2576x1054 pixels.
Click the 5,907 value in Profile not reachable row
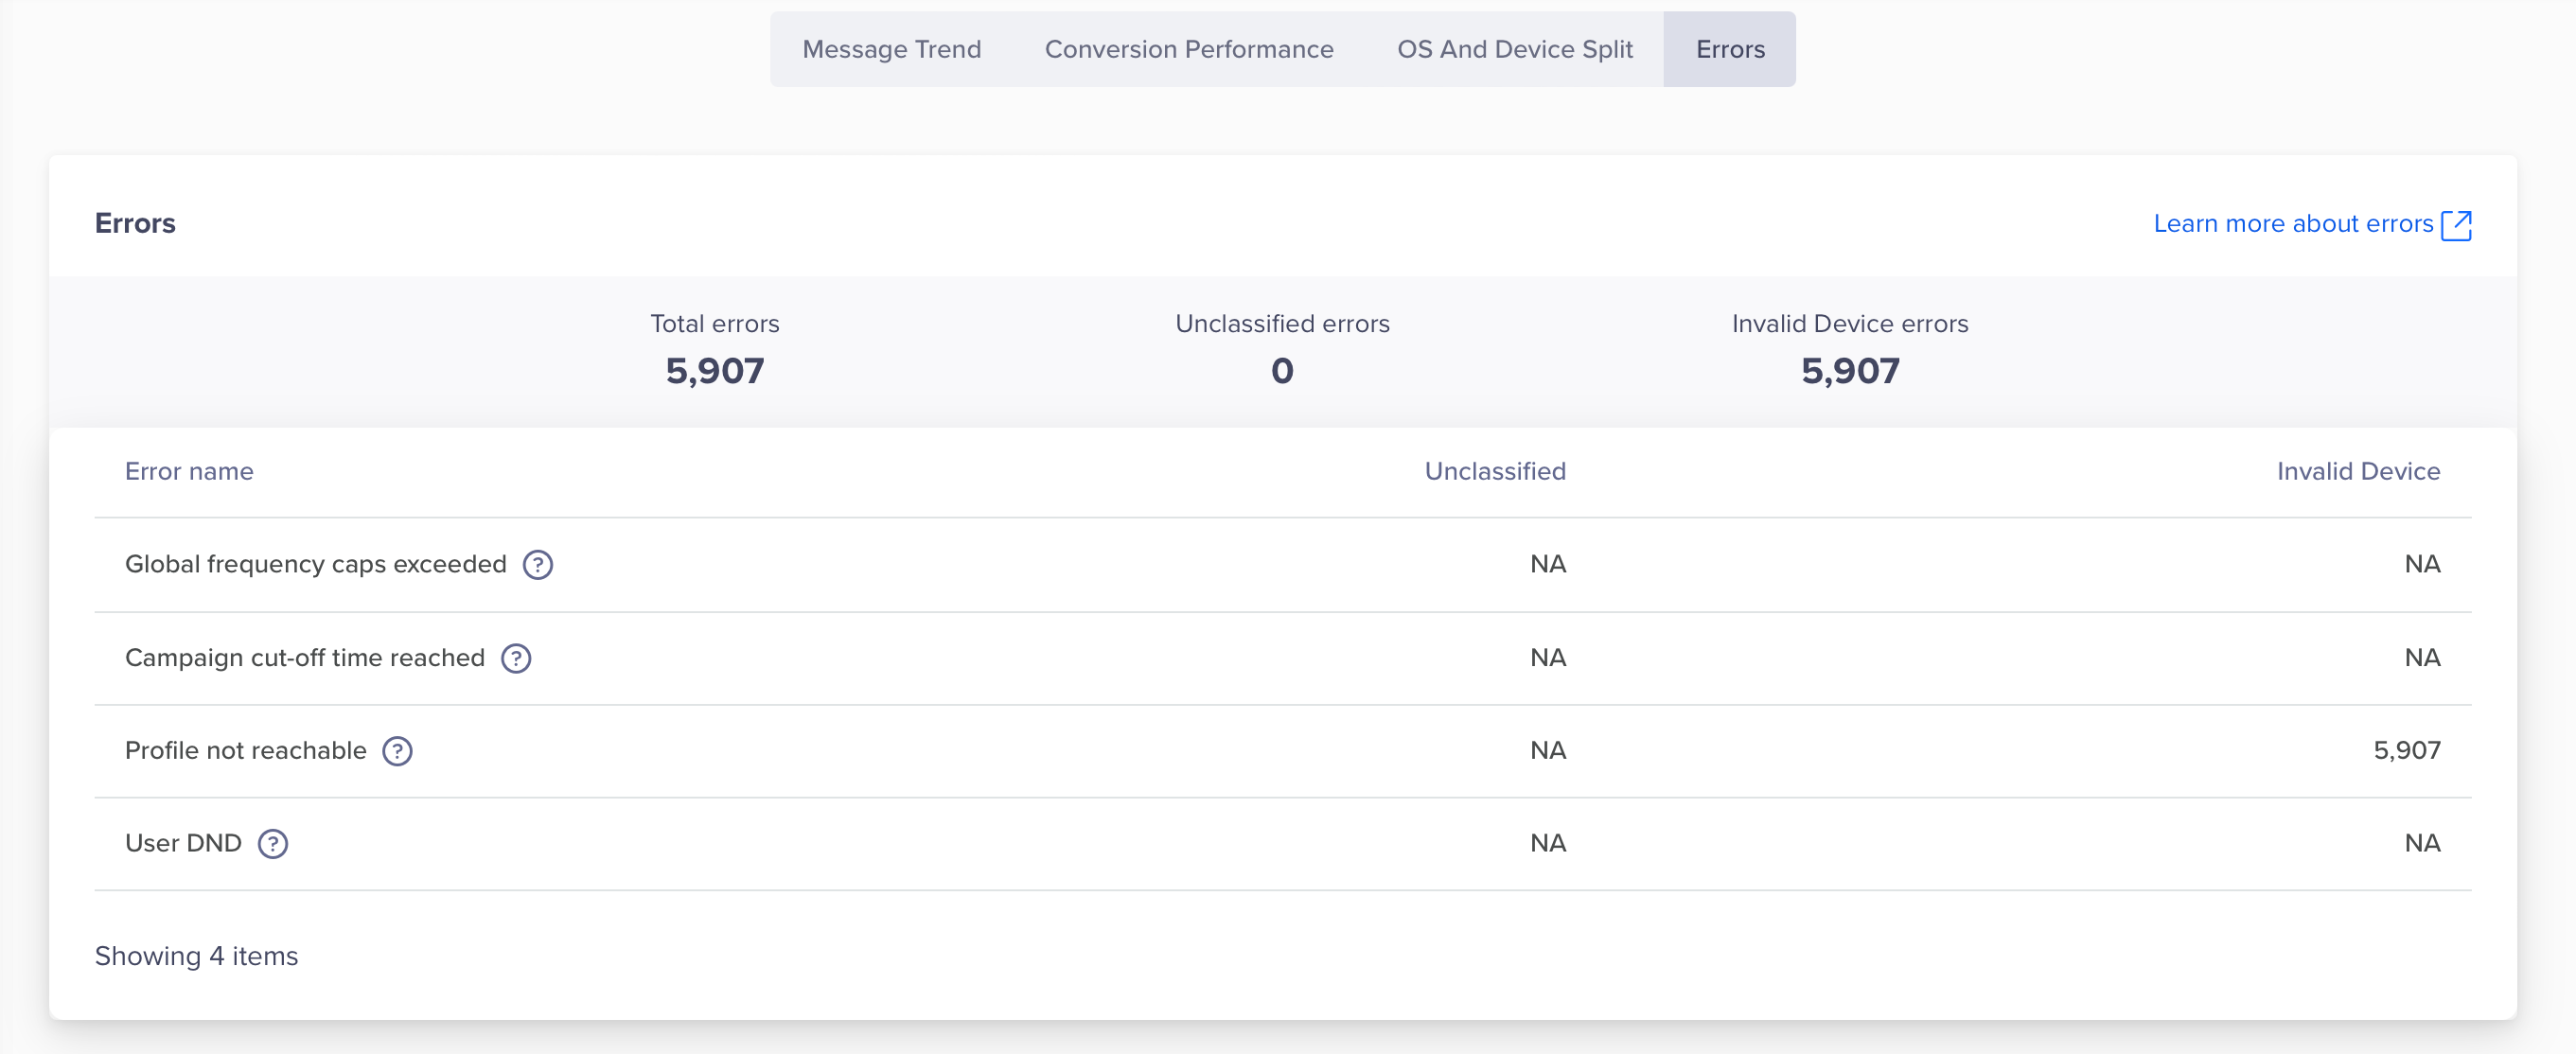2406,750
